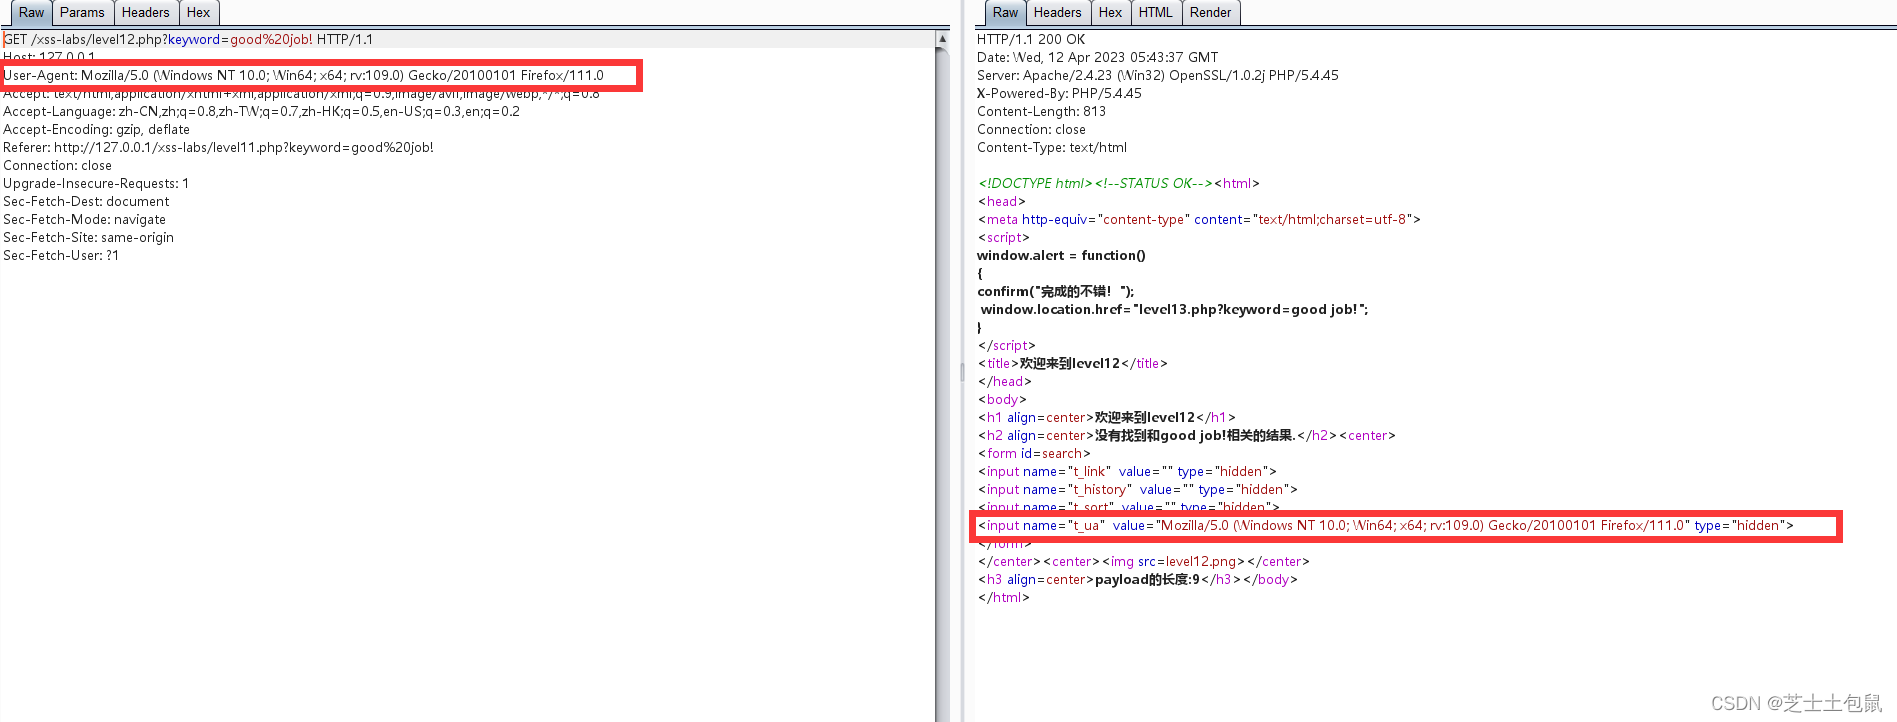
Task: Click the h1 align=center line
Action: click(1107, 418)
